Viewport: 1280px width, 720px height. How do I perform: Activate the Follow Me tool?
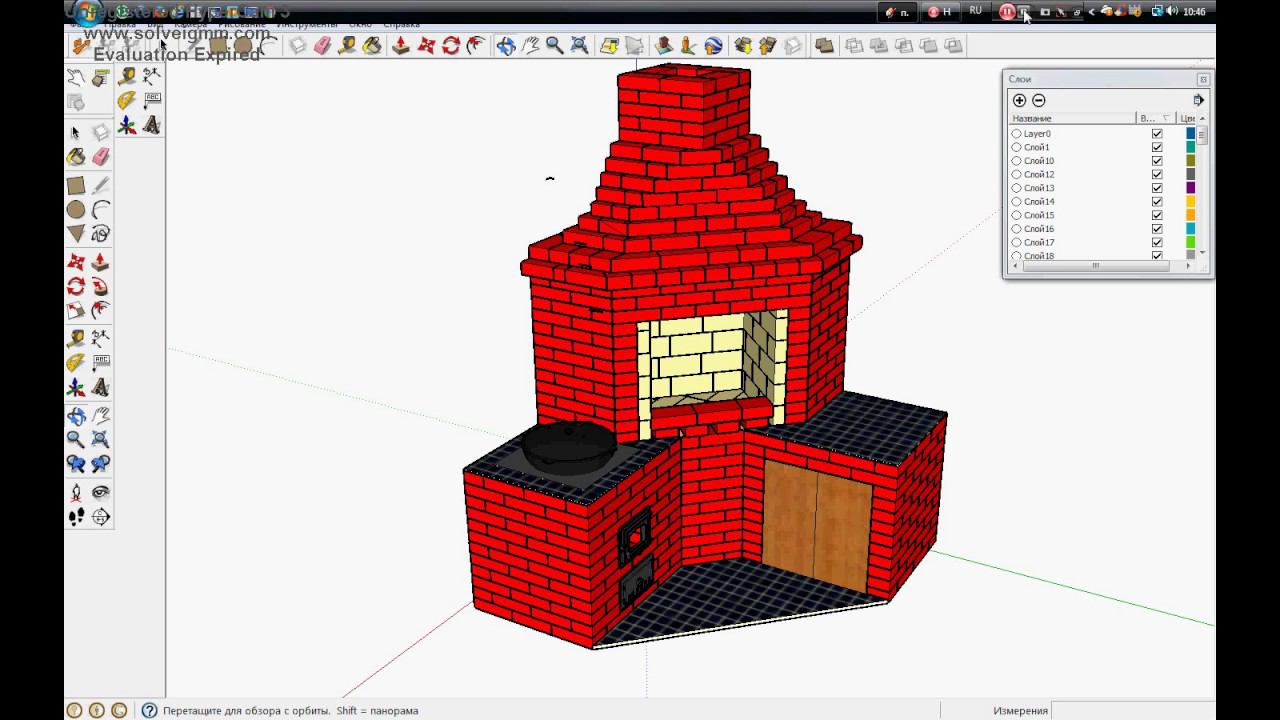100,287
